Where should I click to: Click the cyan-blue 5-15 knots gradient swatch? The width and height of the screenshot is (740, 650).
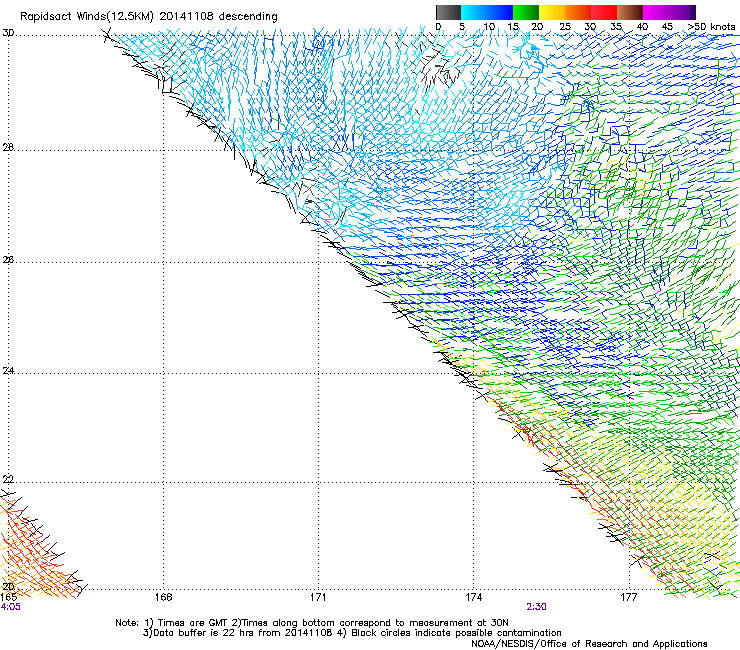[487, 12]
